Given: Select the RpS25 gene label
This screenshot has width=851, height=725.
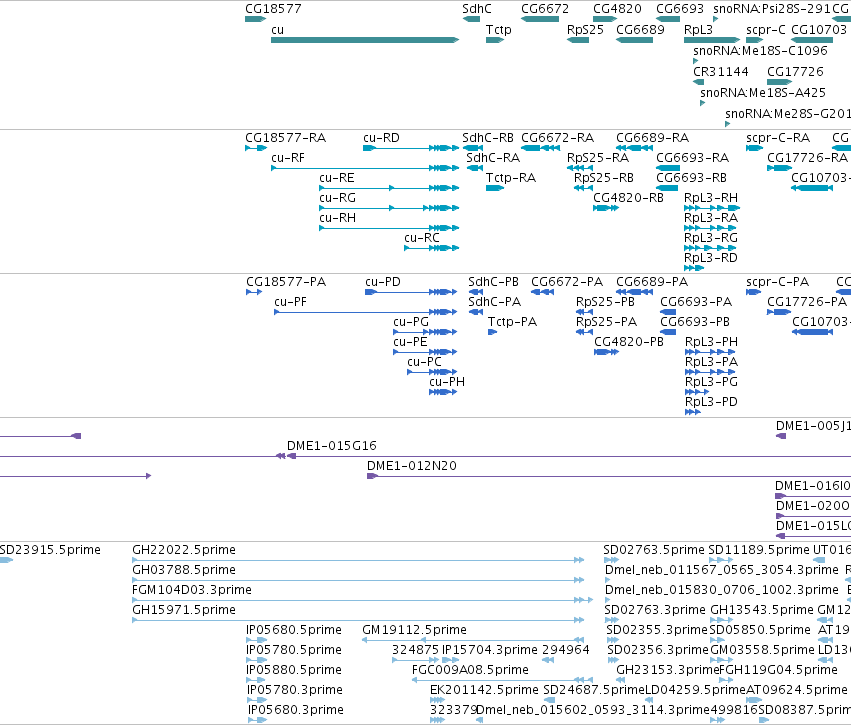Looking at the screenshot, I should [585, 30].
